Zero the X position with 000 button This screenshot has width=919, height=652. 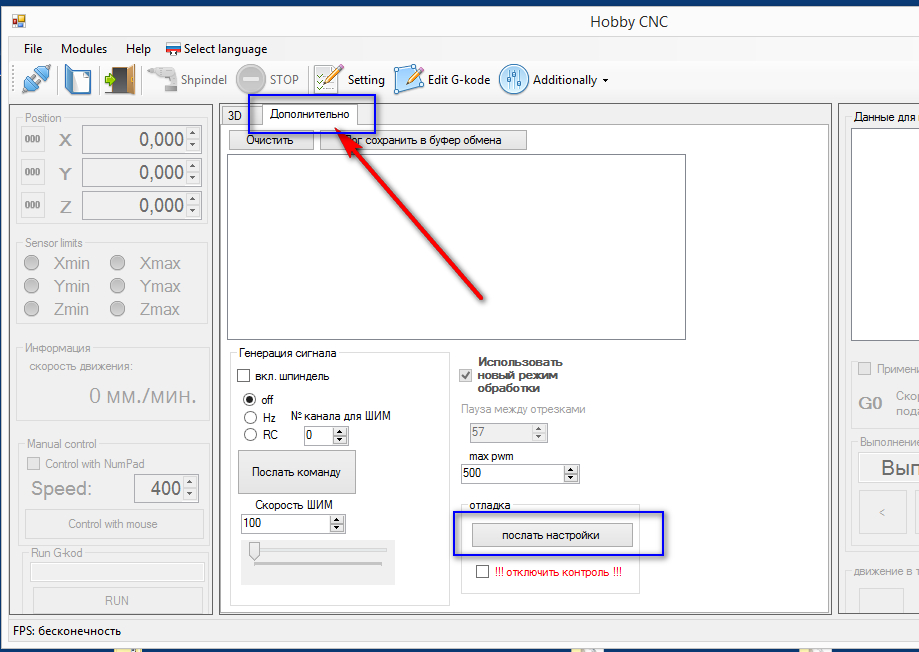tap(33, 139)
